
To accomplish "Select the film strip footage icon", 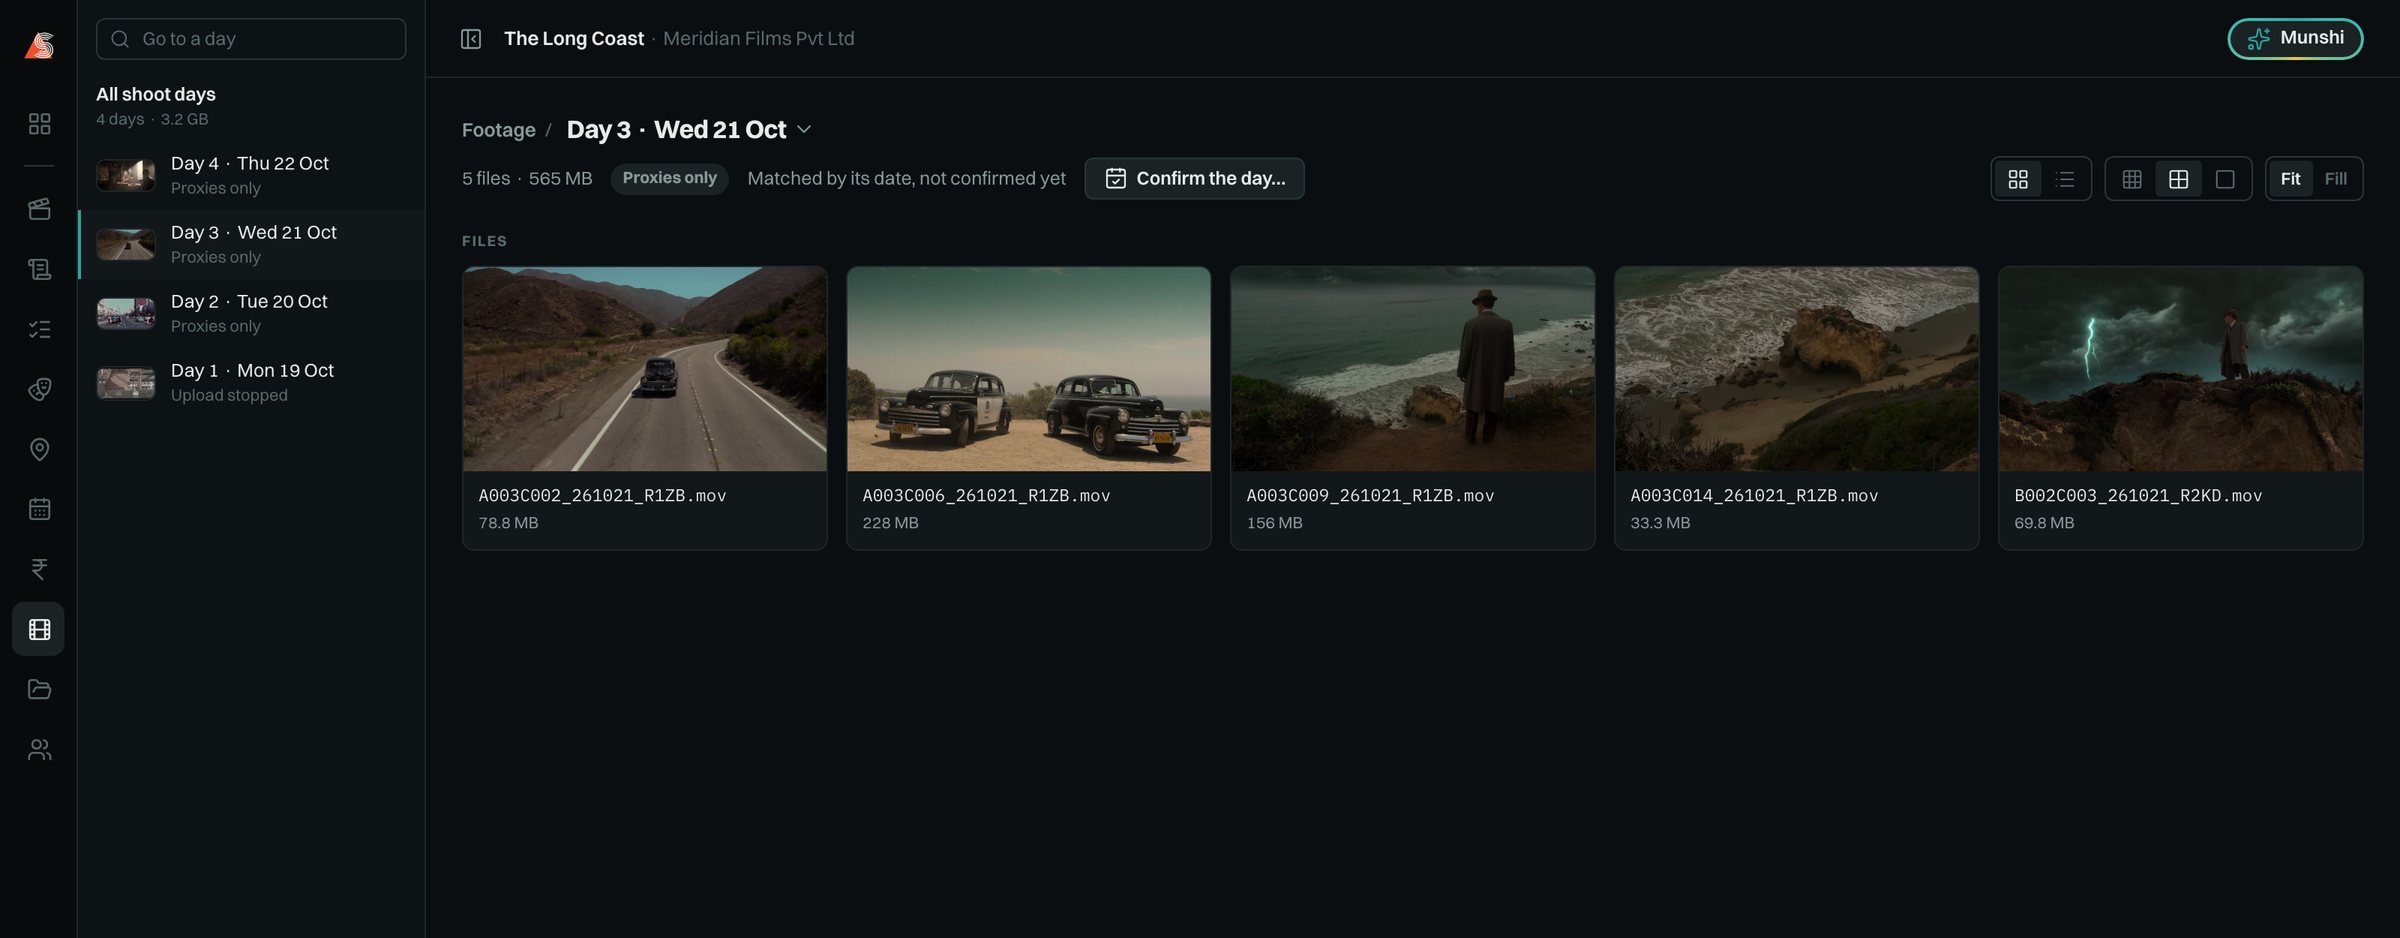I will pyautogui.click(x=39, y=629).
